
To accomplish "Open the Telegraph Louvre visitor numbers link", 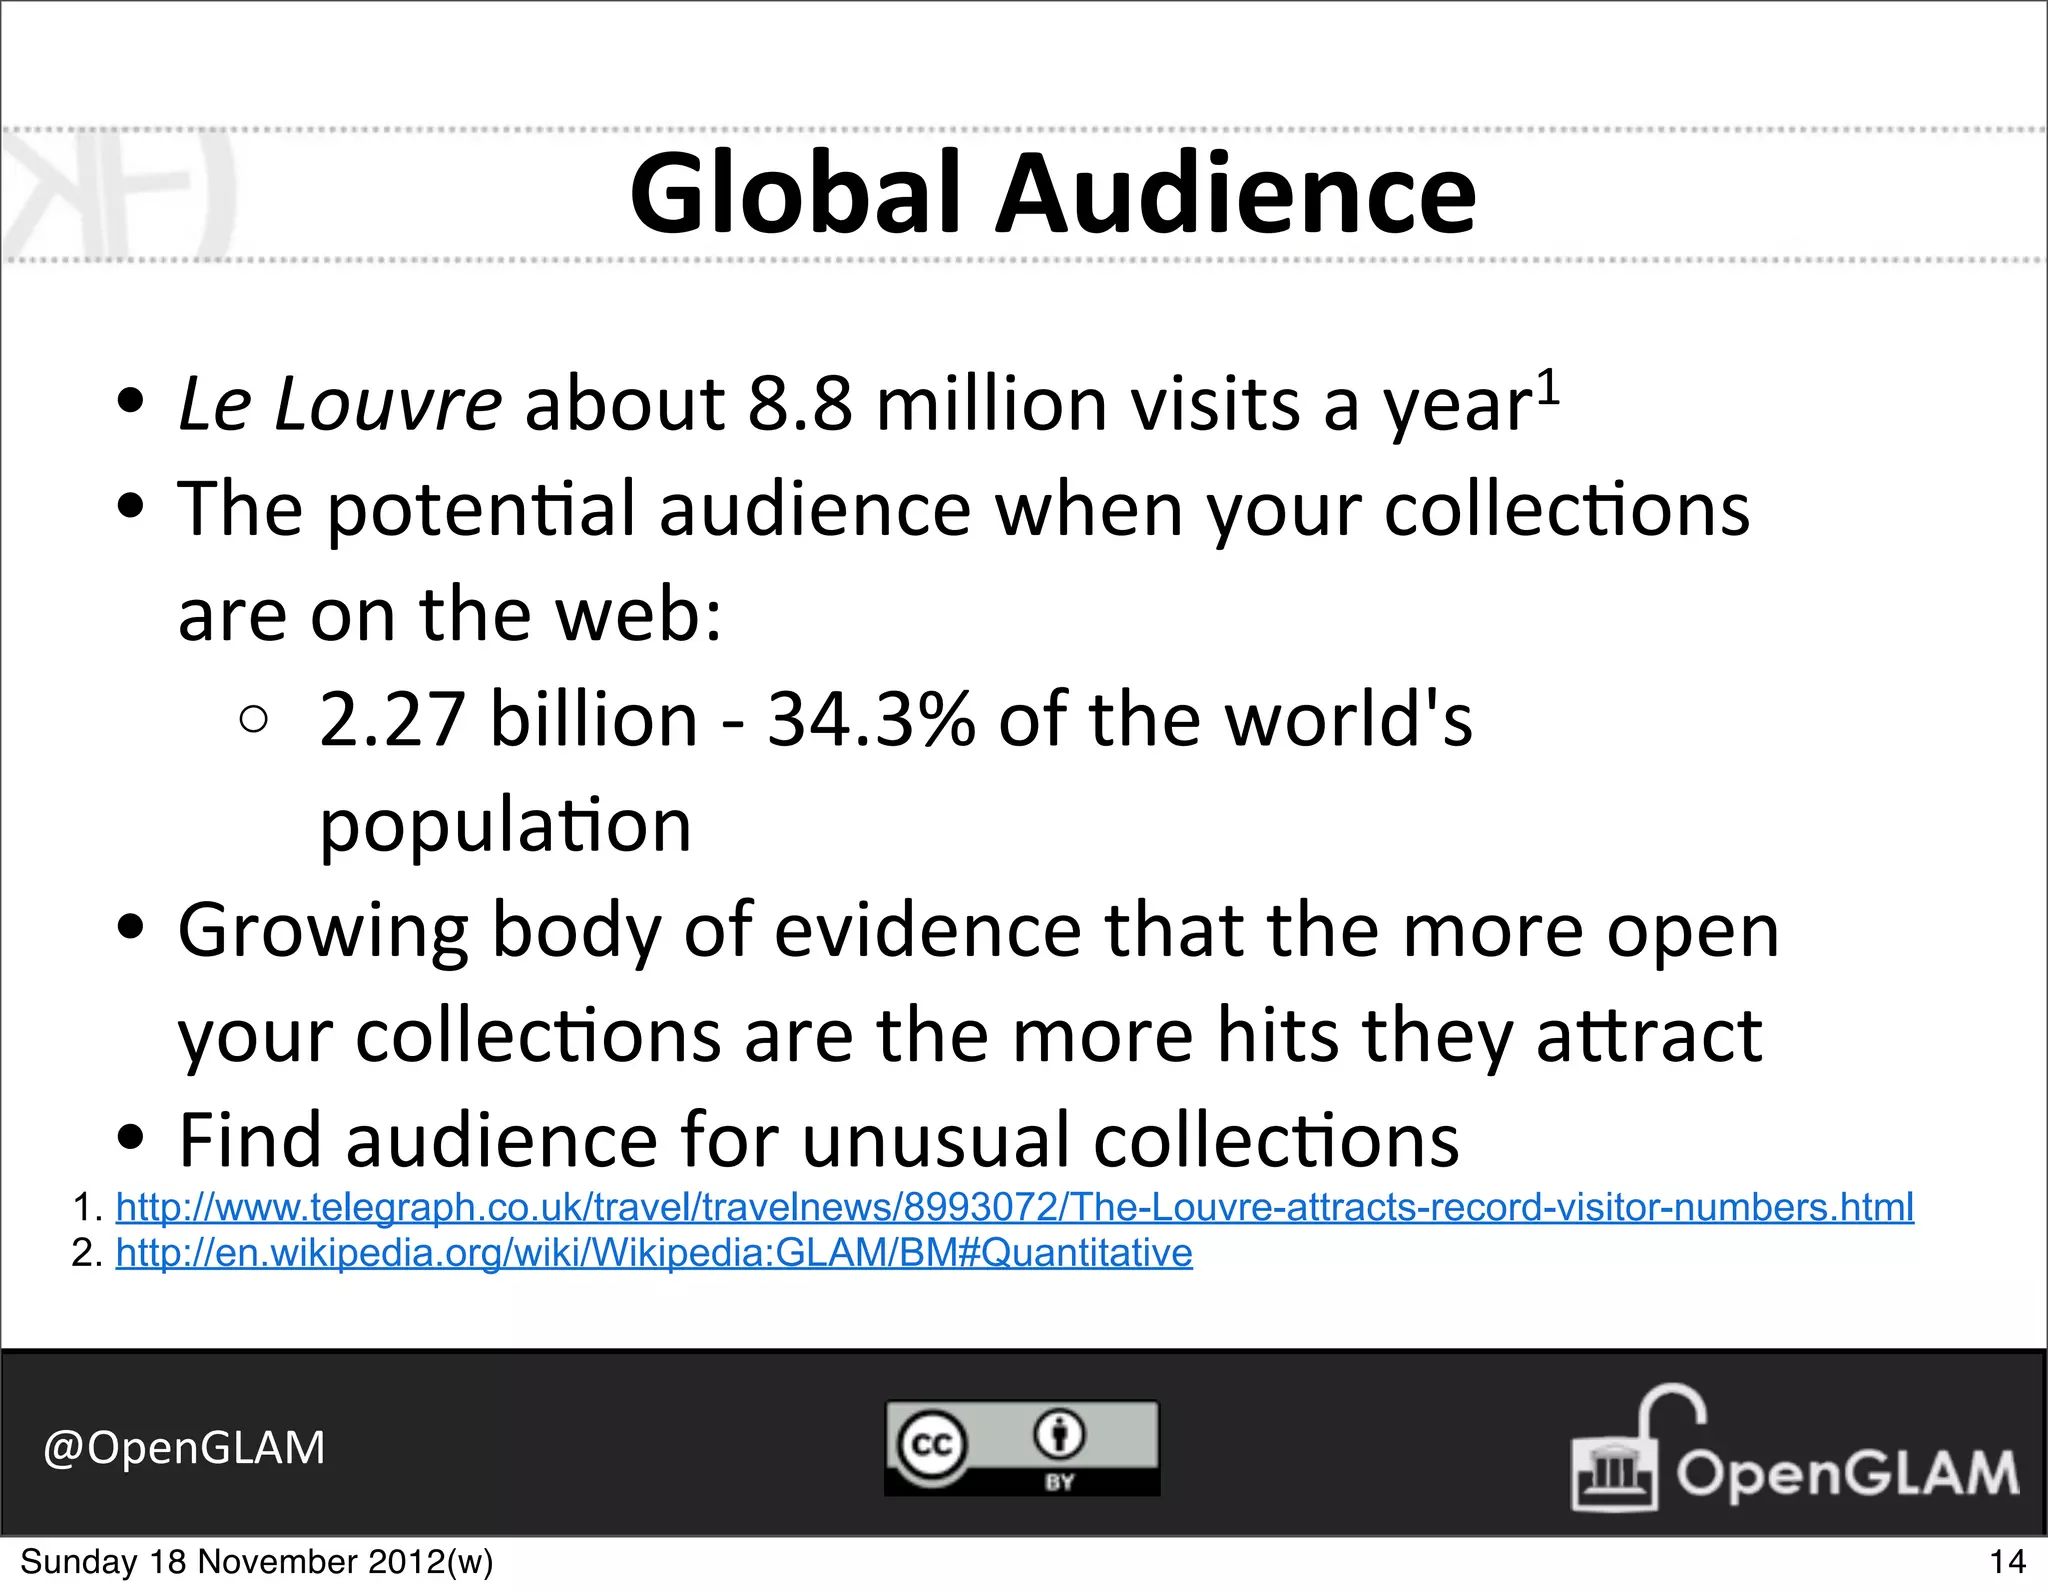I will pos(1014,1207).
